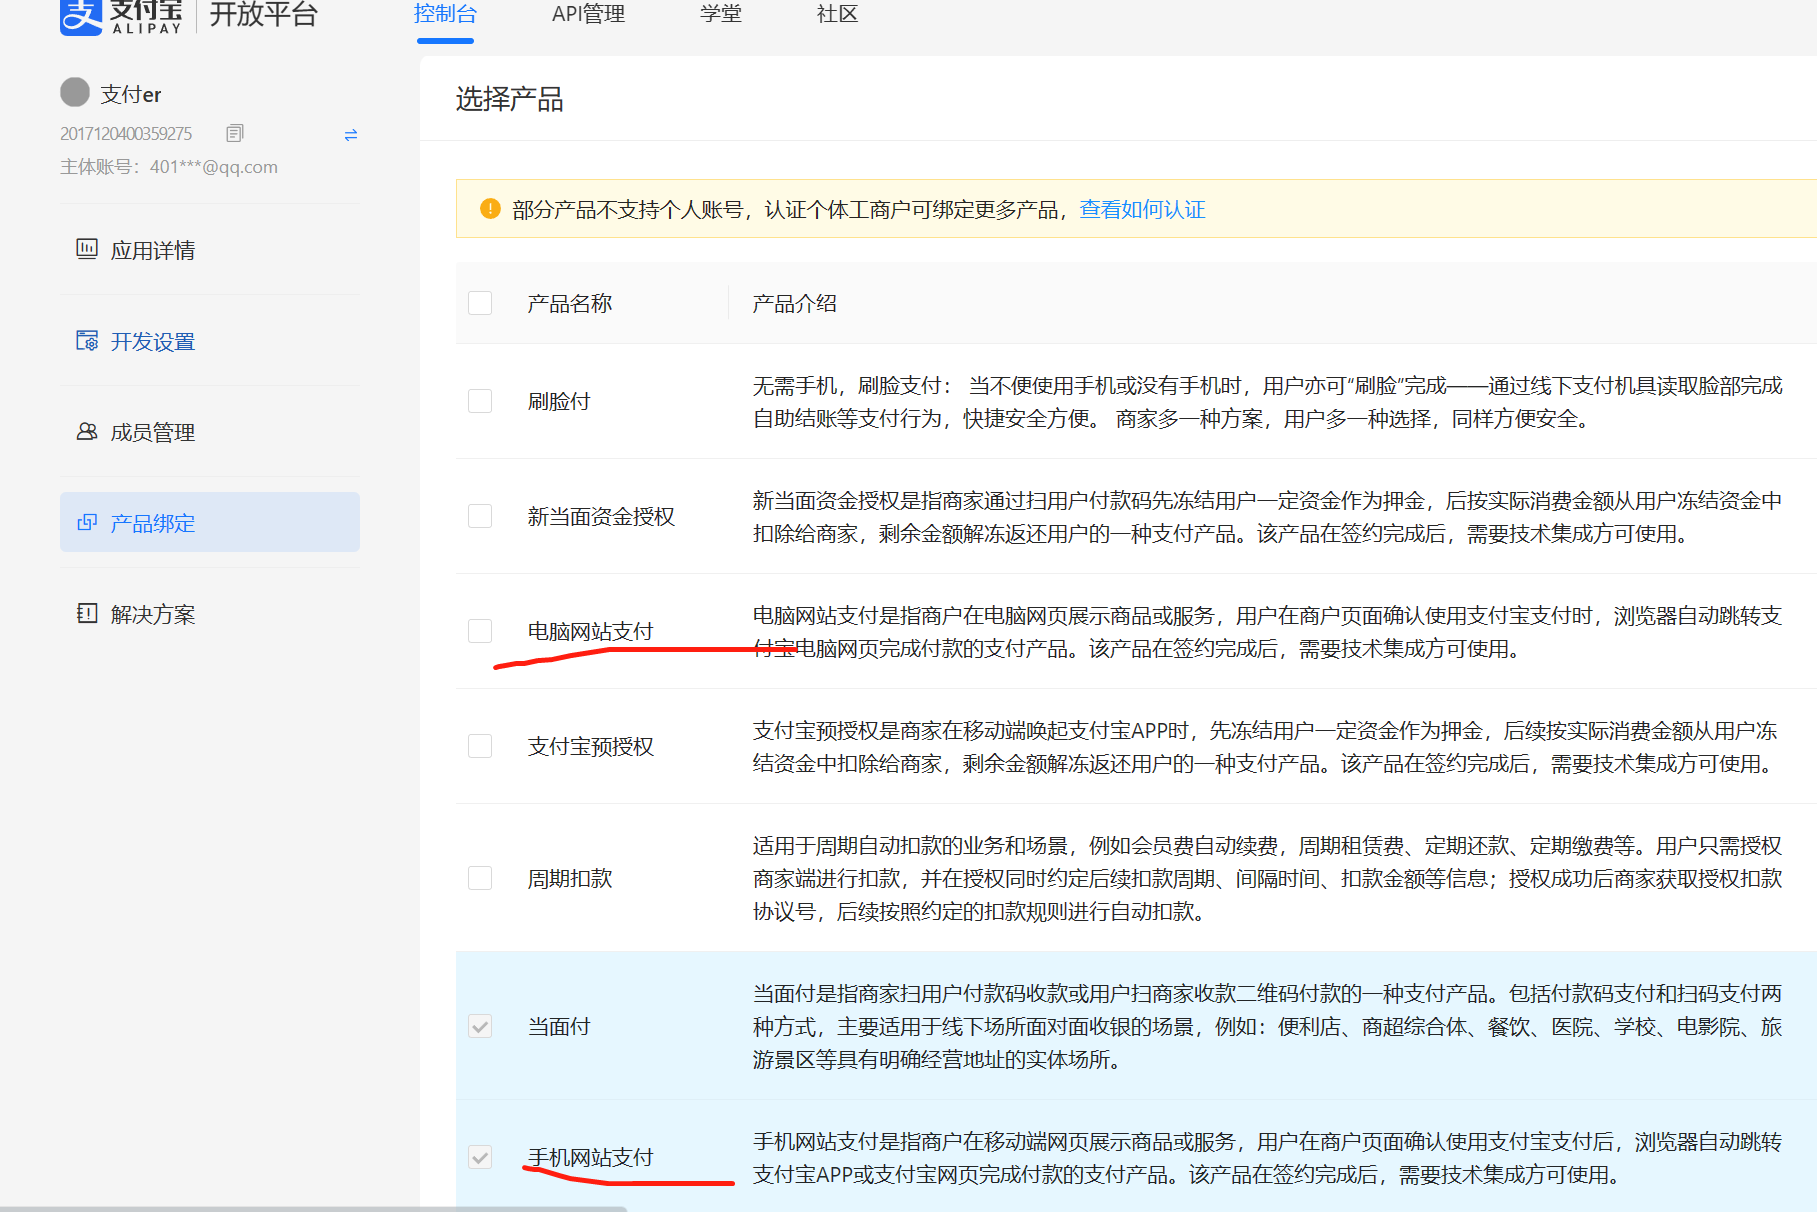
Task: Click the 电脑网站支付 product name
Action: click(590, 631)
